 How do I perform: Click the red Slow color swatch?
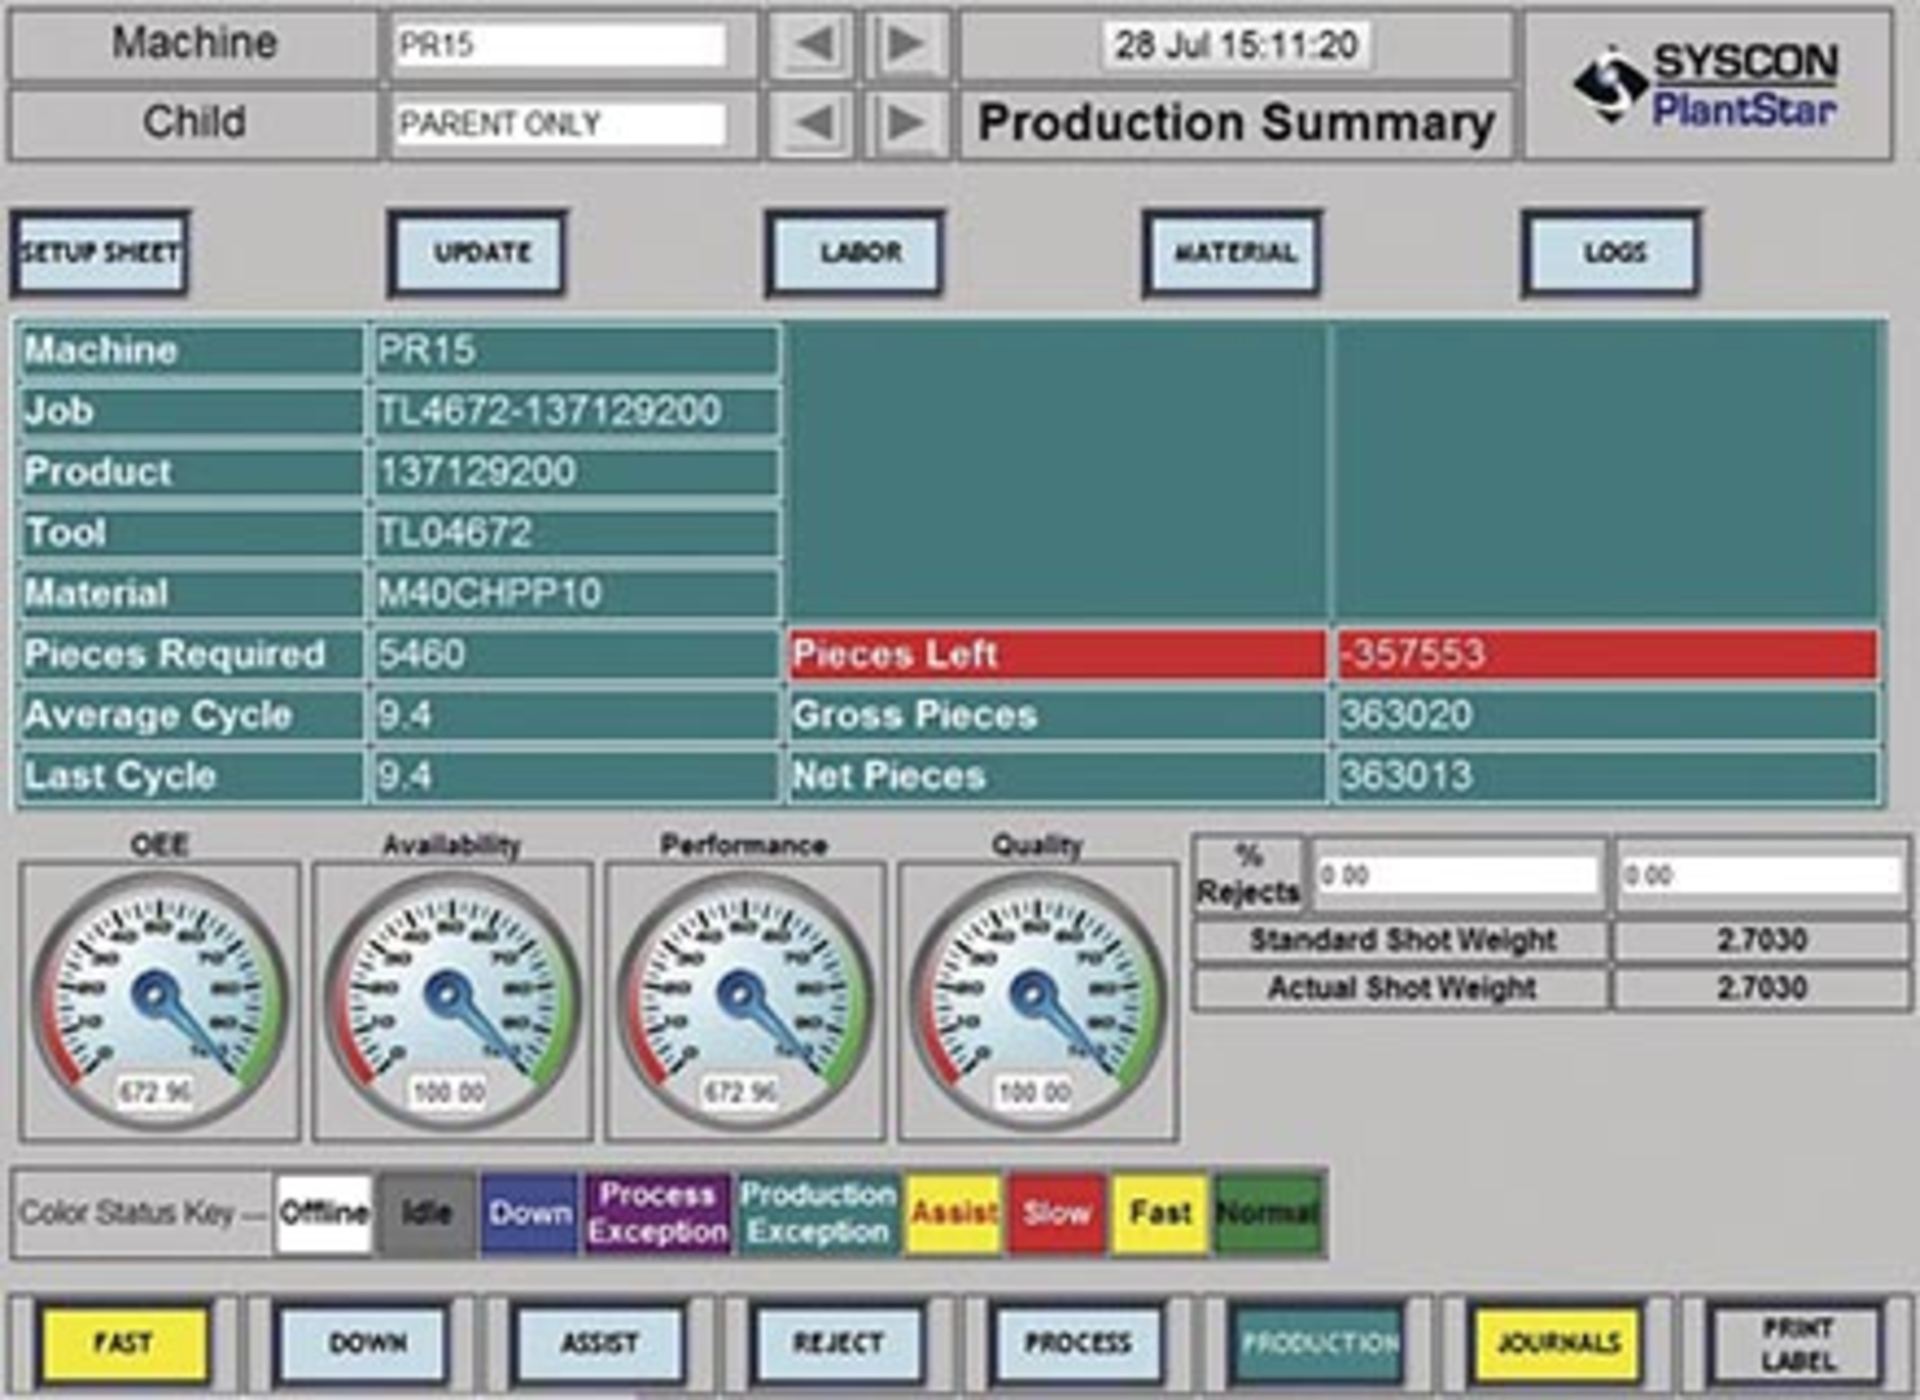click(1055, 1215)
